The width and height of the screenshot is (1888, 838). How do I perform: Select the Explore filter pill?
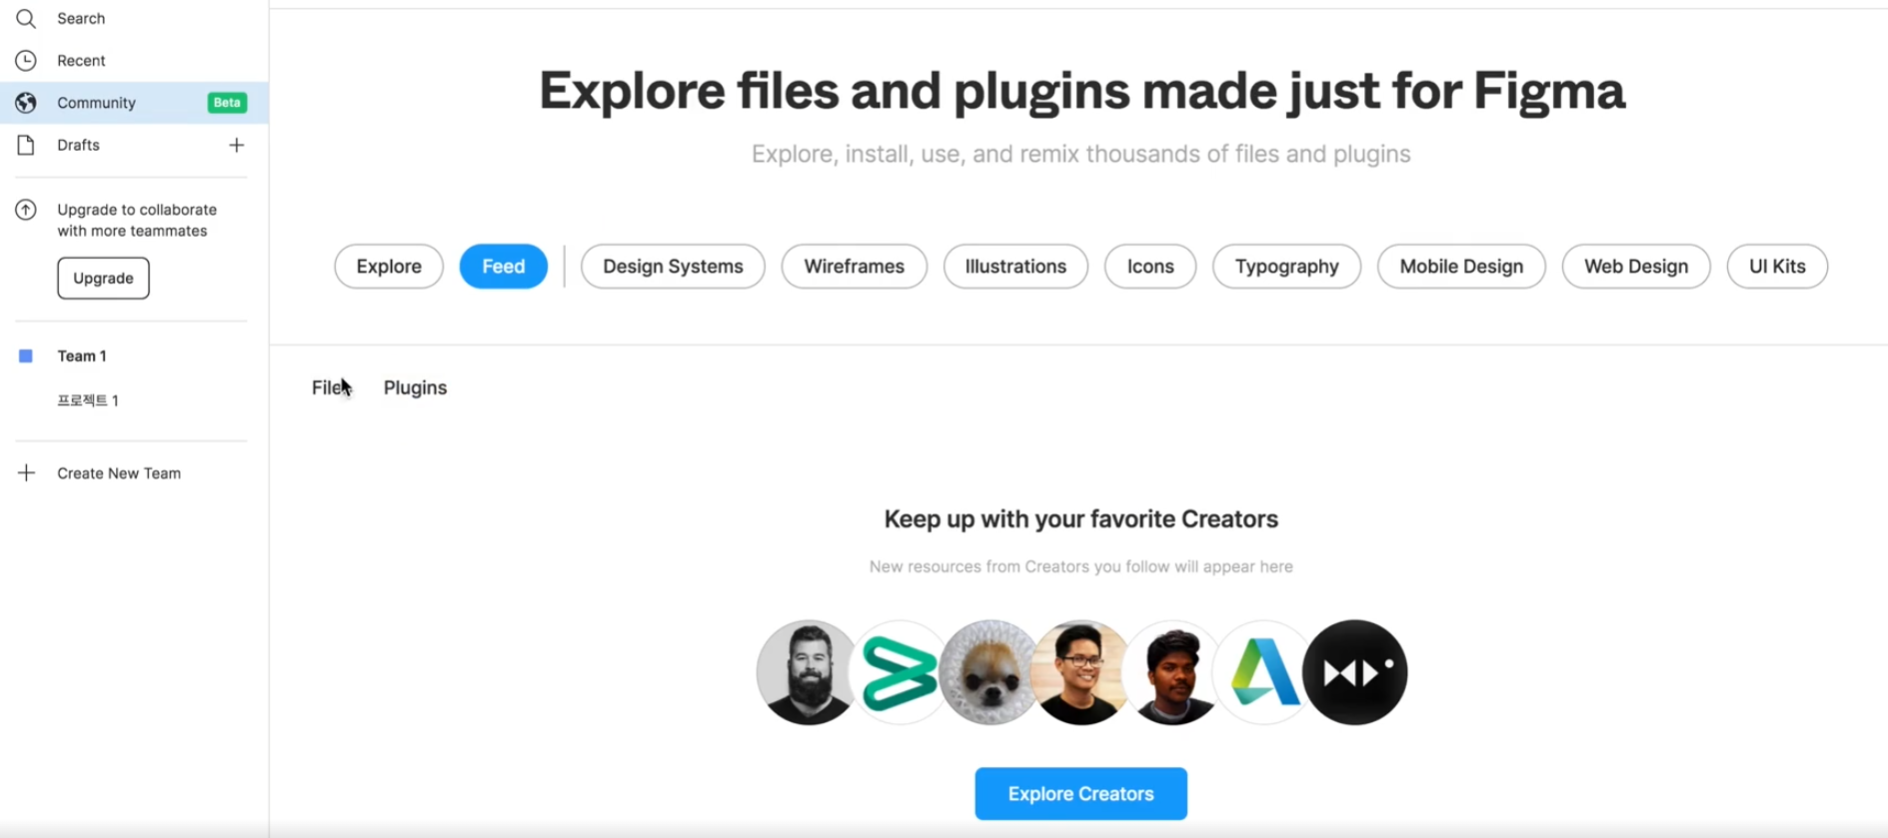(x=389, y=266)
